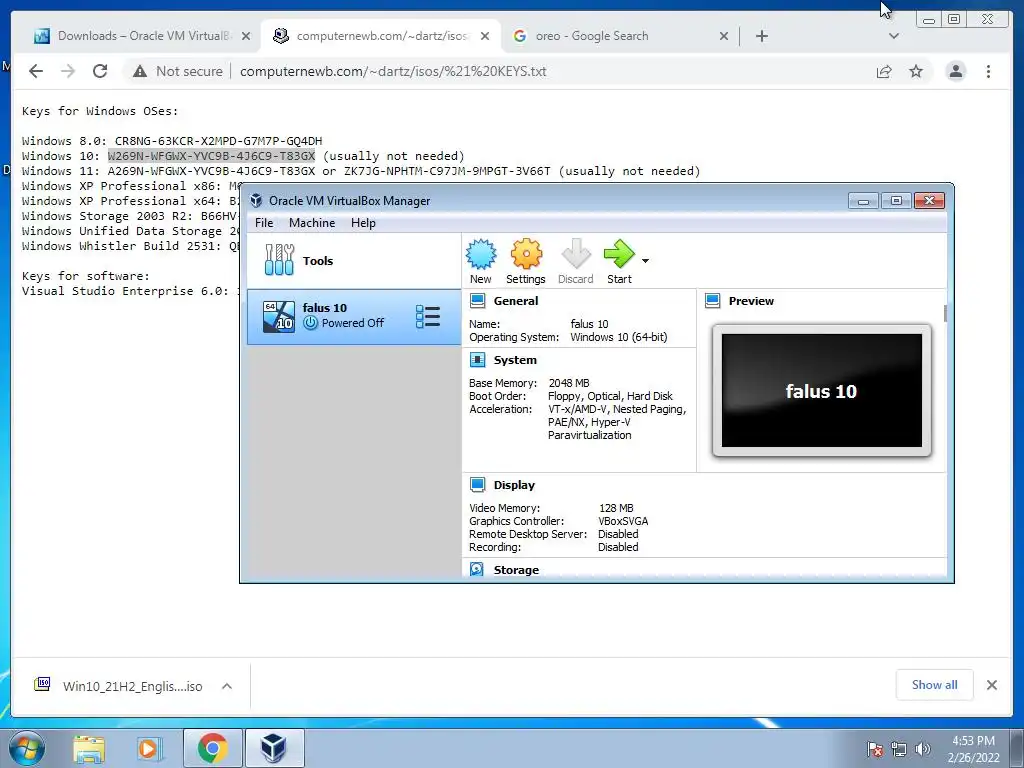
Task: Bookmark this page with the star
Action: click(916, 71)
